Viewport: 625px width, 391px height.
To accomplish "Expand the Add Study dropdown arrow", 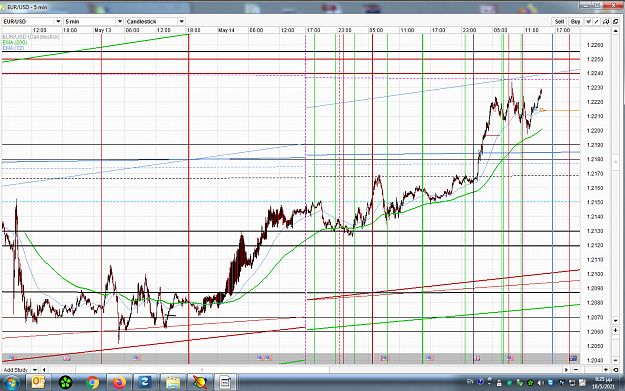I will [x=35, y=370].
